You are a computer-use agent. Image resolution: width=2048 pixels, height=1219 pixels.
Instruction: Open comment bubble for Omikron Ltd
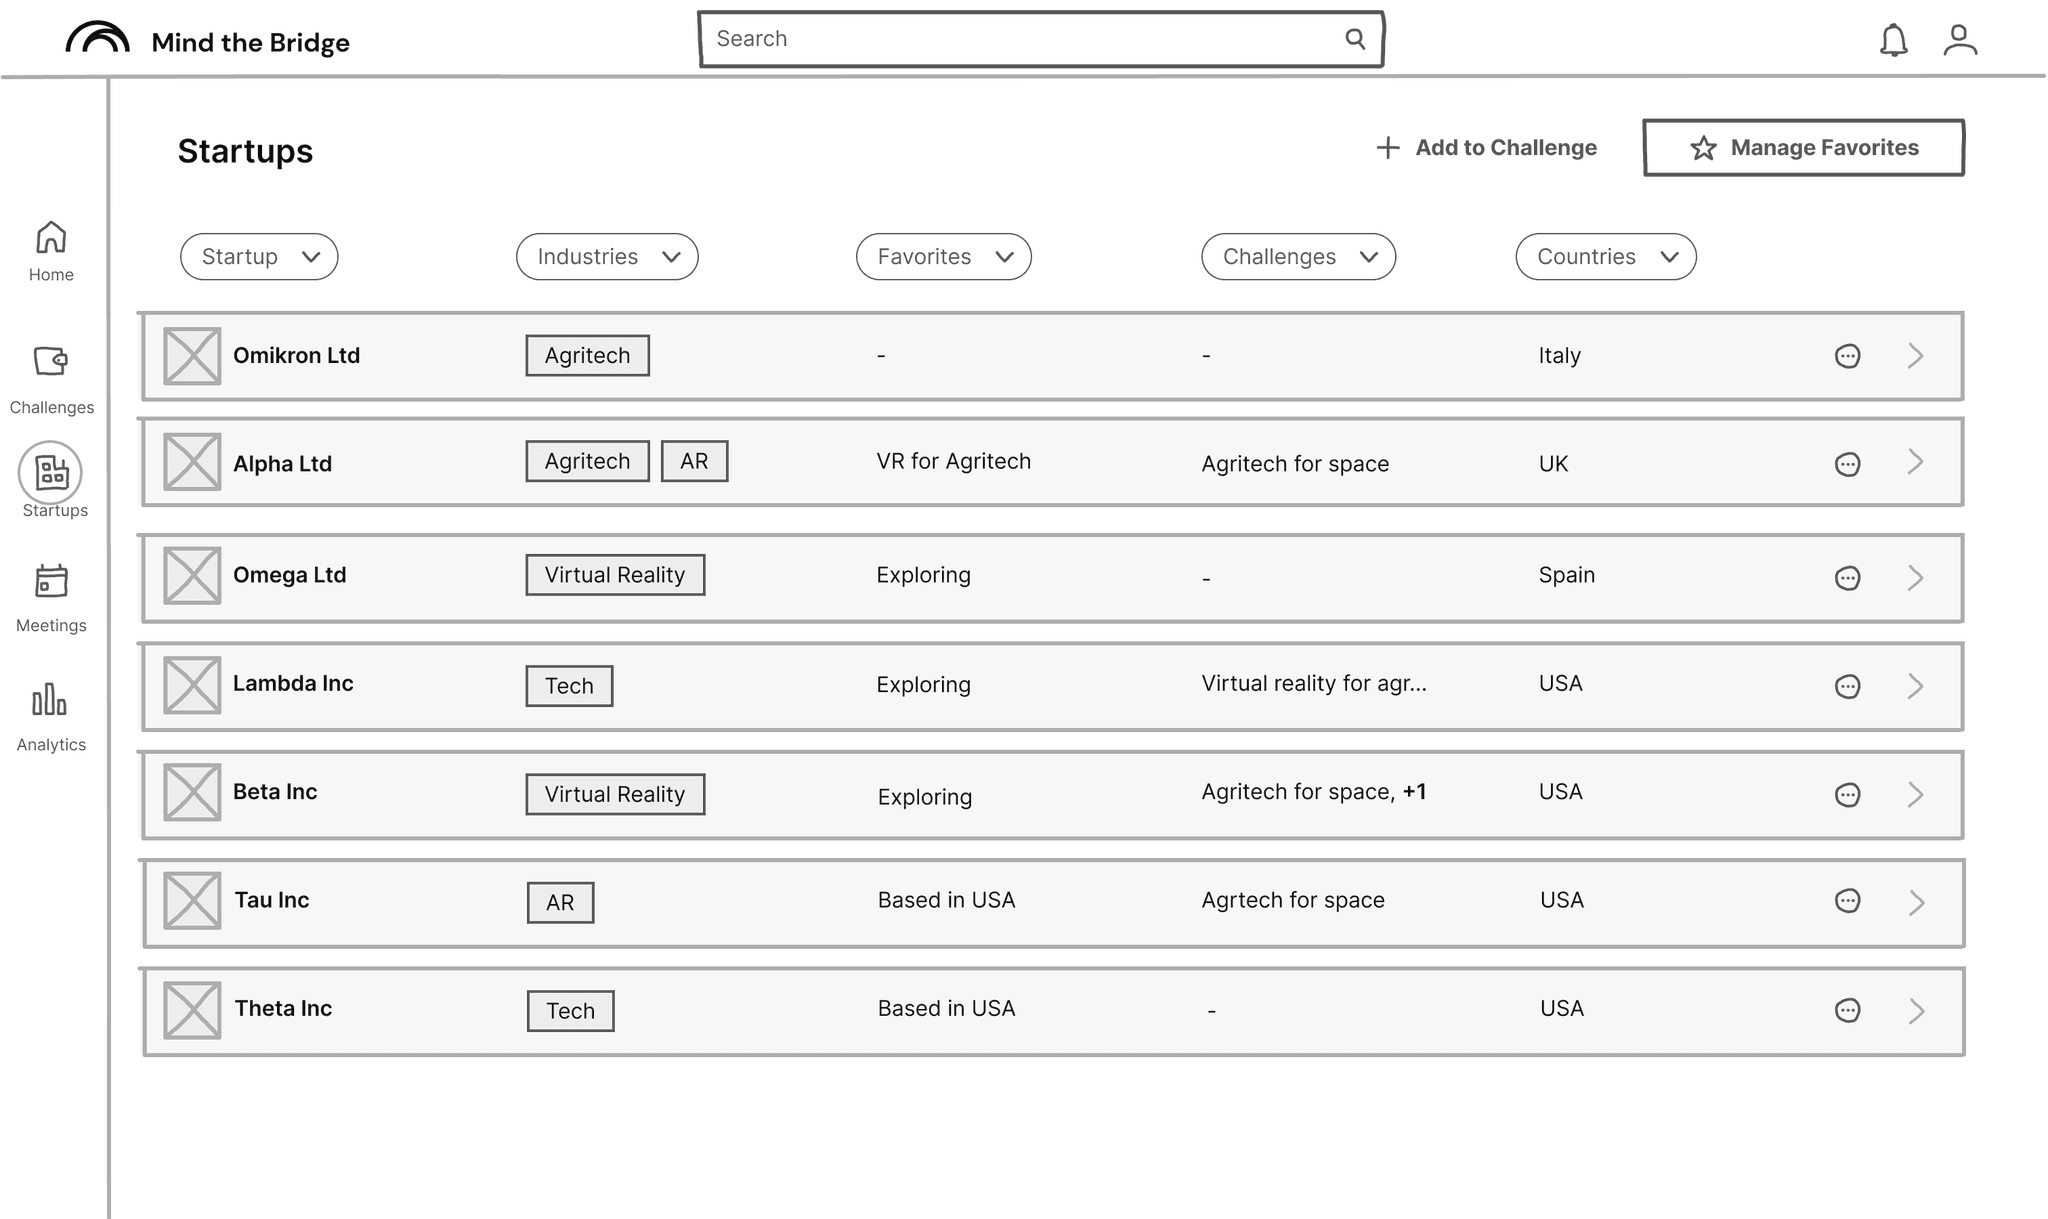tap(1847, 356)
